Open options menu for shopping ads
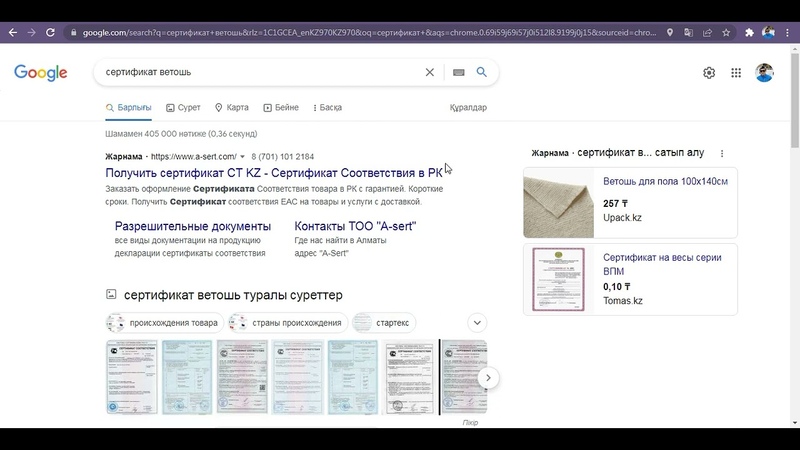 coord(721,153)
